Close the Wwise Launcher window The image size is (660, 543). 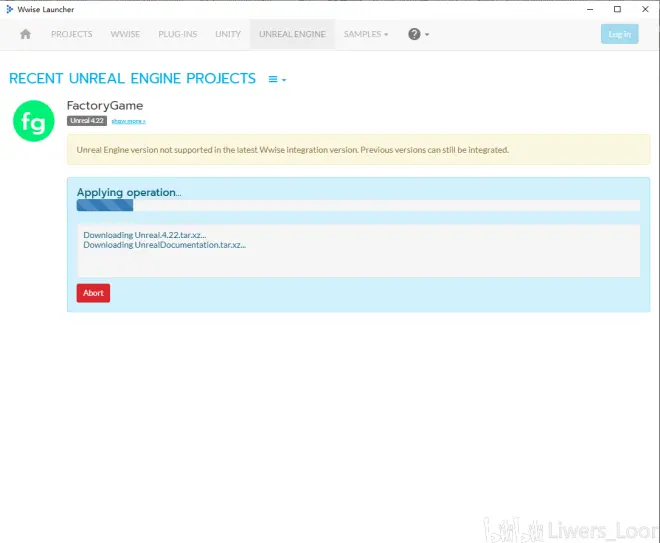tap(645, 9)
